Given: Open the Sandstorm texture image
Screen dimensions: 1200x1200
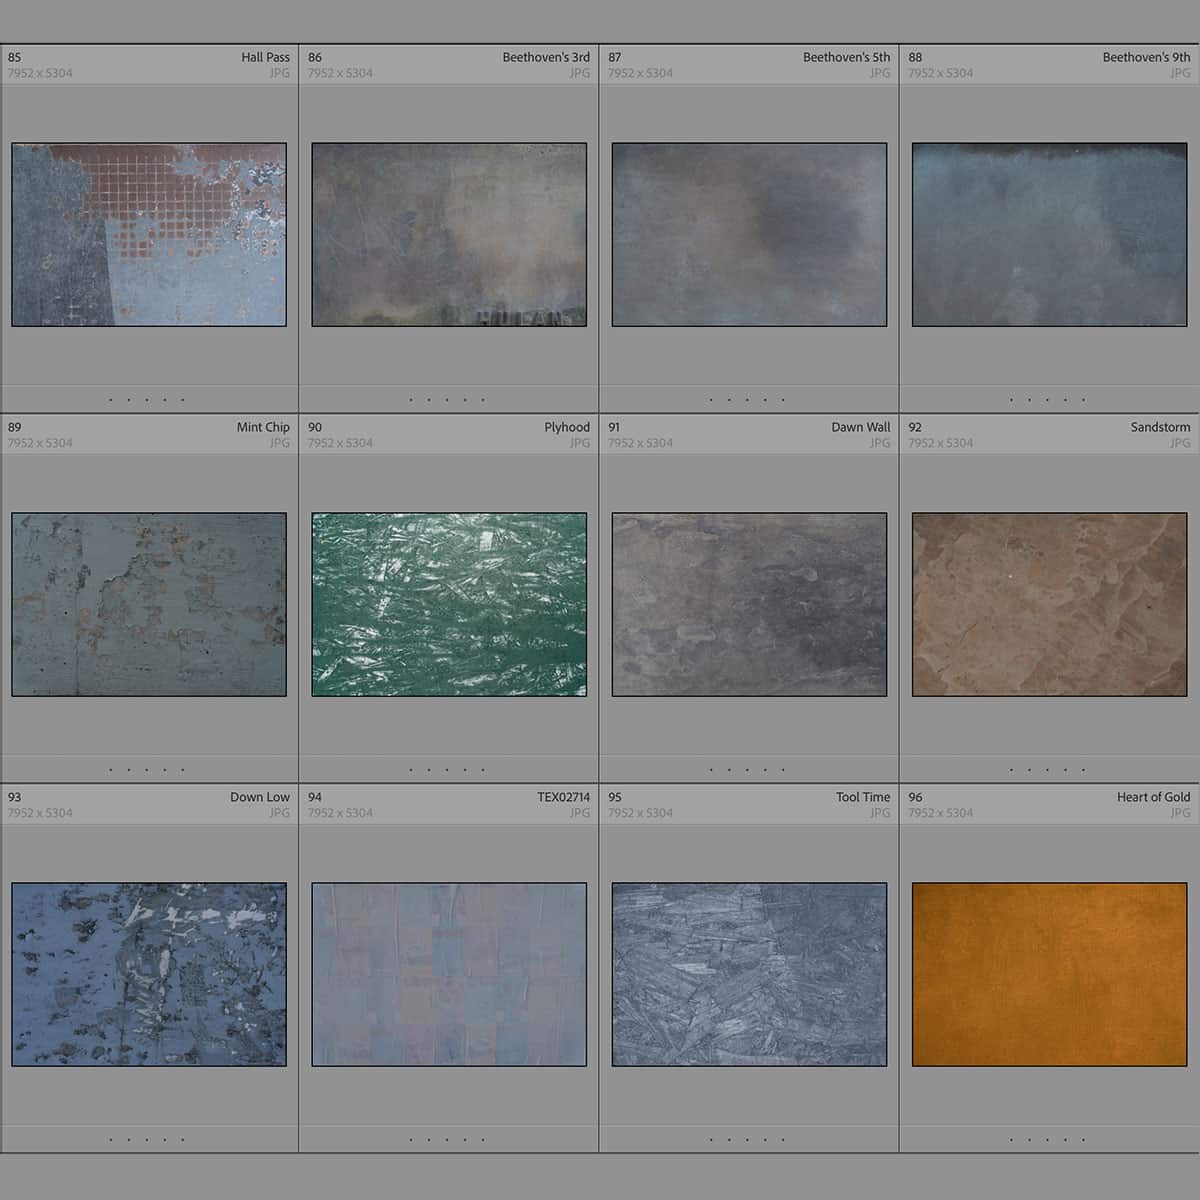Looking at the screenshot, I should tap(1048, 602).
